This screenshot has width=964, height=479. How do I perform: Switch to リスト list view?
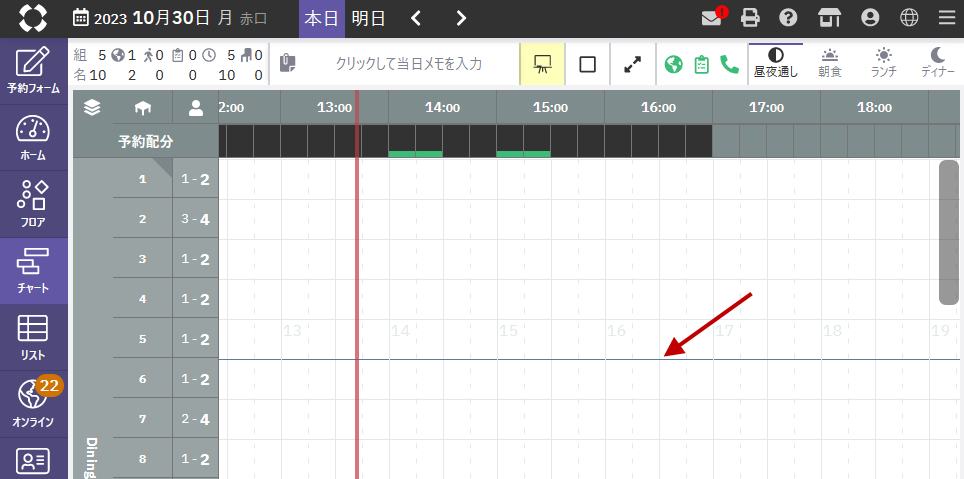(33, 337)
